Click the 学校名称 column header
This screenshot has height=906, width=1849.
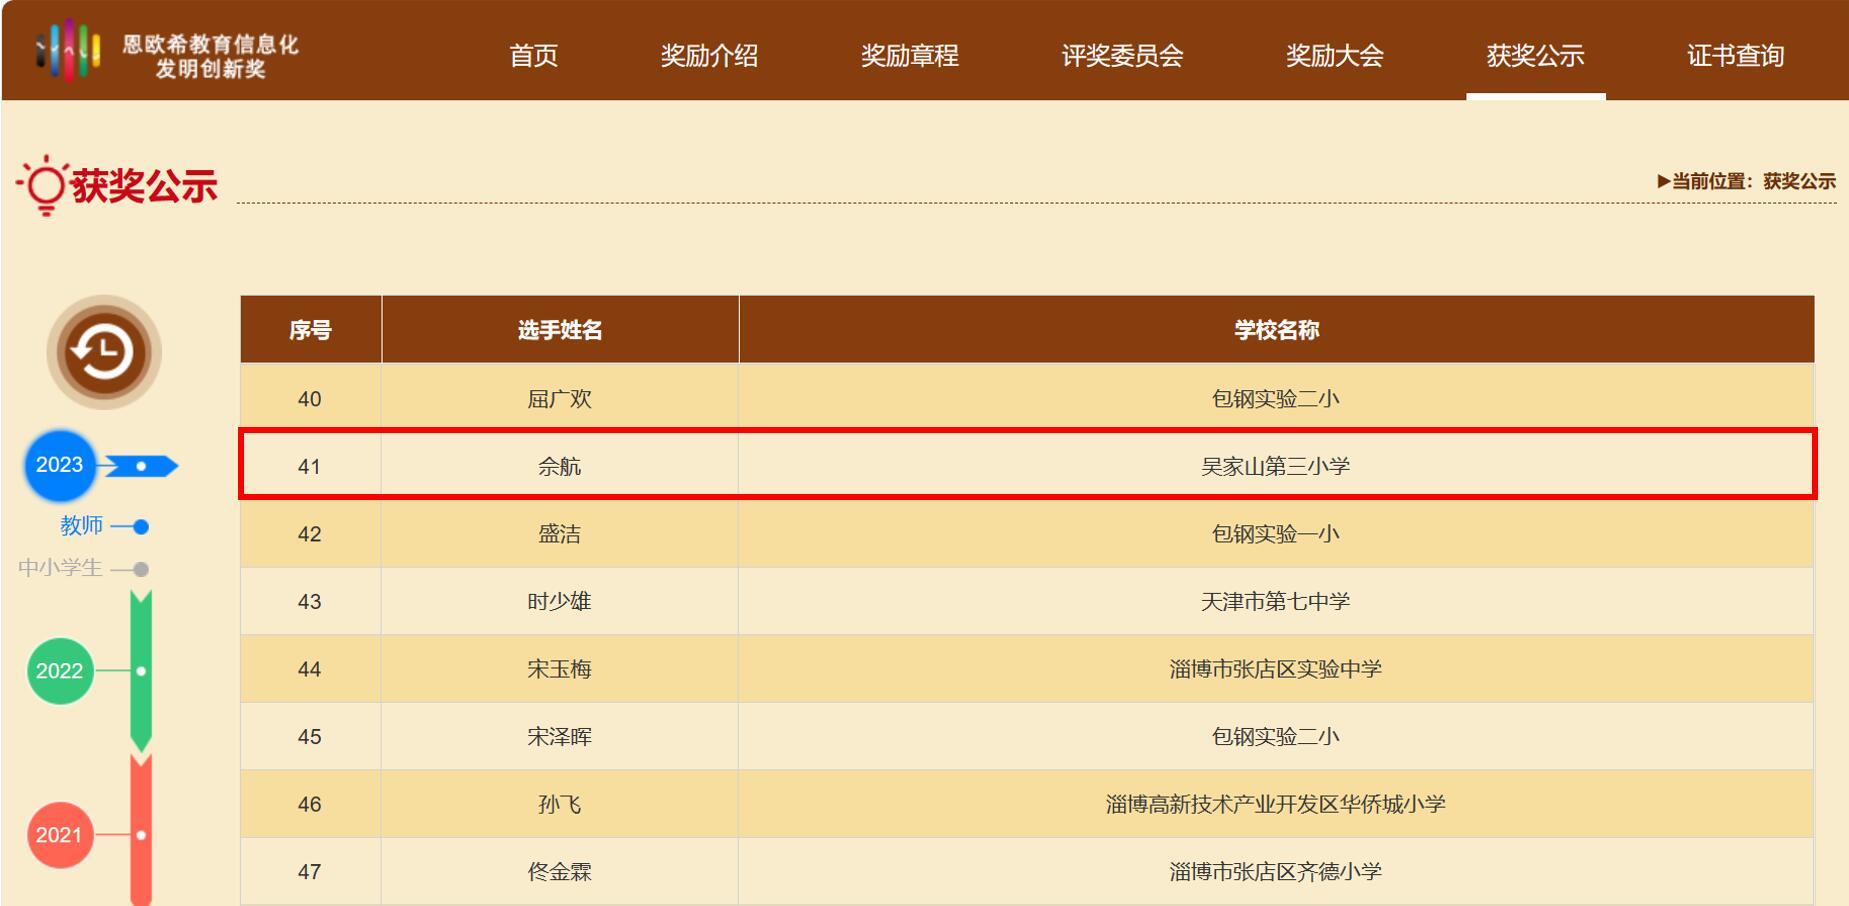pyautogui.click(x=1276, y=329)
